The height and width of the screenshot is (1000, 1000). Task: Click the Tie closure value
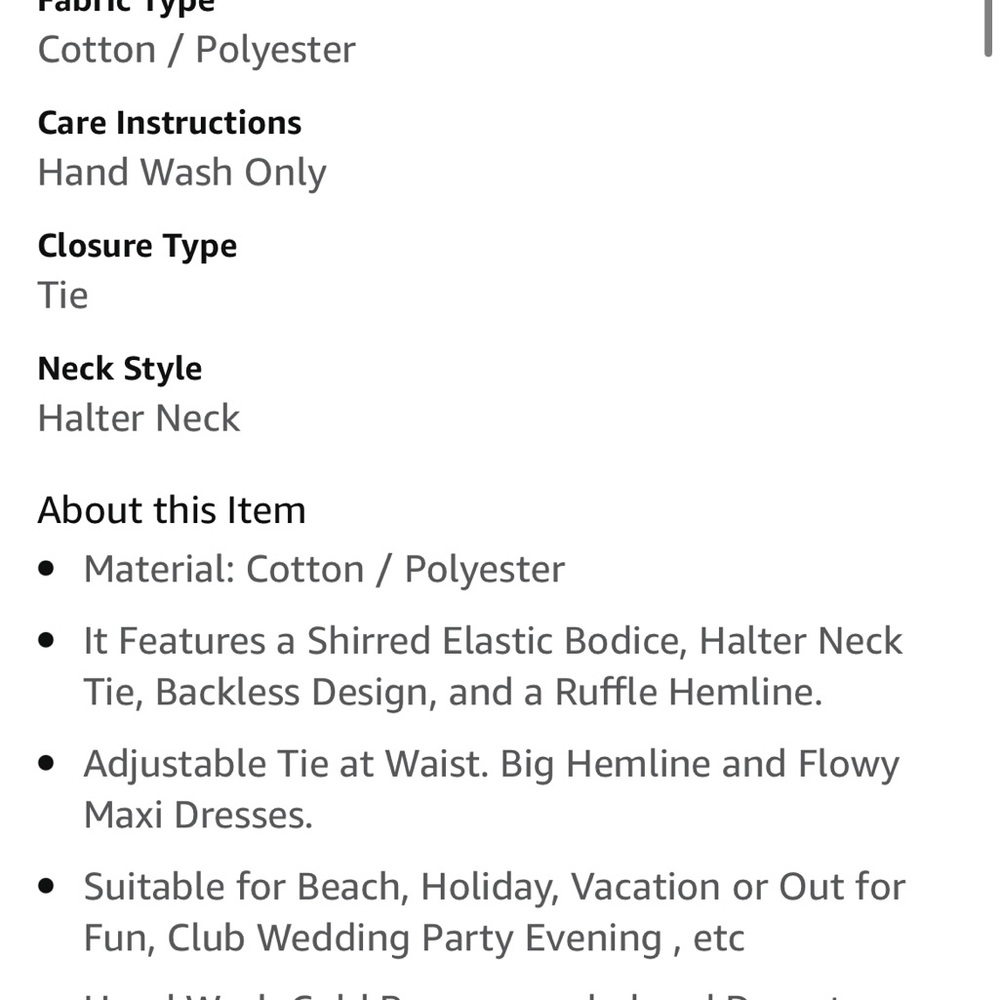[x=63, y=295]
